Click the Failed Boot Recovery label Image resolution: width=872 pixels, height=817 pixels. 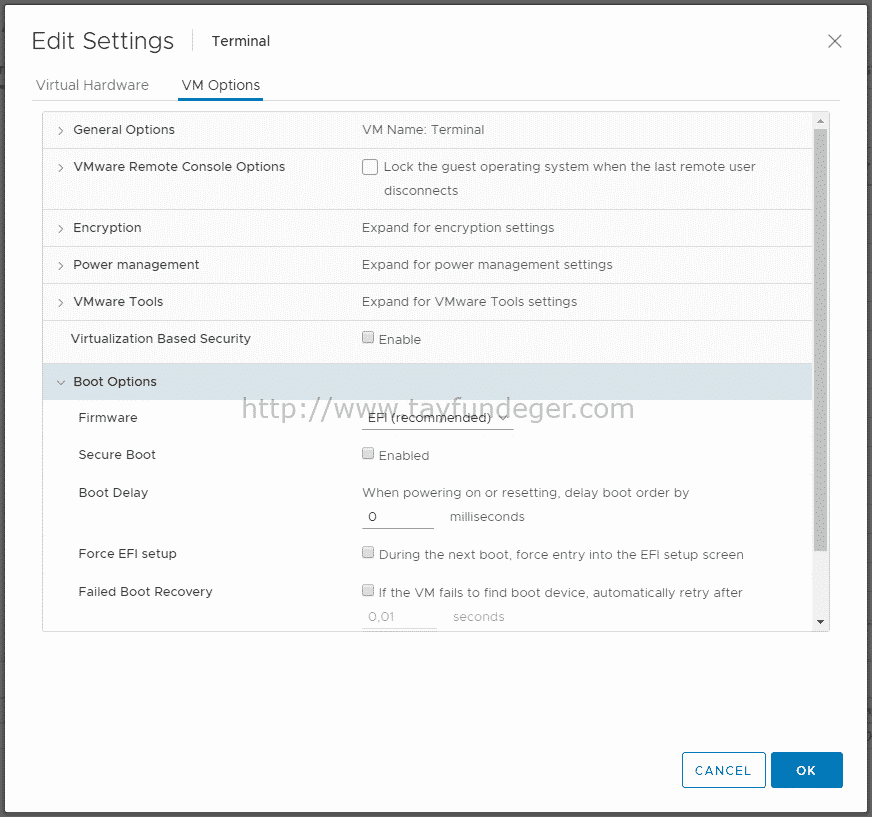[x=145, y=592]
